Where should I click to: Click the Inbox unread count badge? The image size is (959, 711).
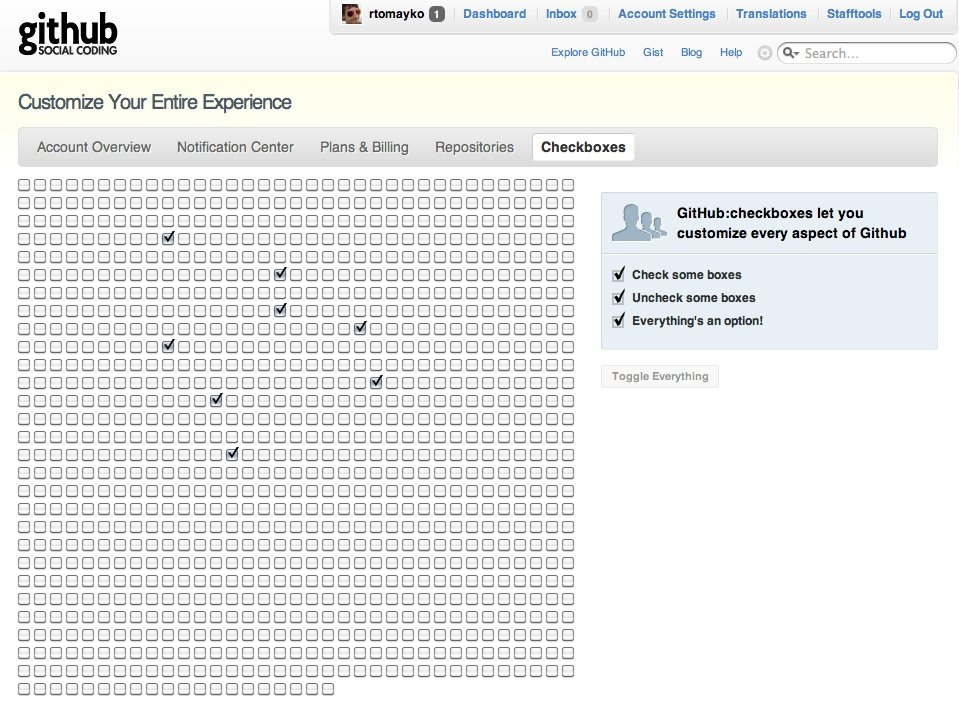[x=590, y=14]
